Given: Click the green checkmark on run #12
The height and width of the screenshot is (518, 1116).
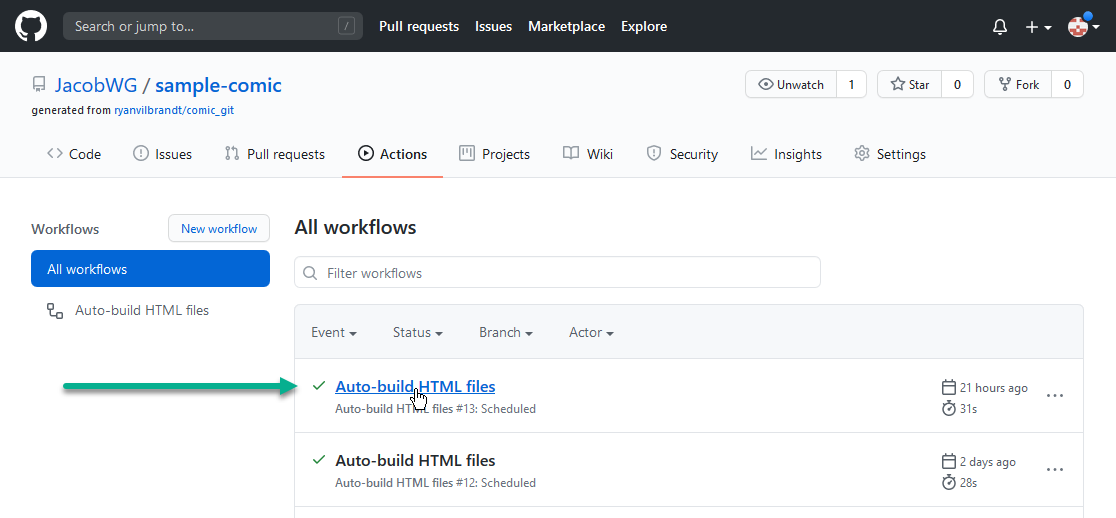Looking at the screenshot, I should click(x=319, y=460).
